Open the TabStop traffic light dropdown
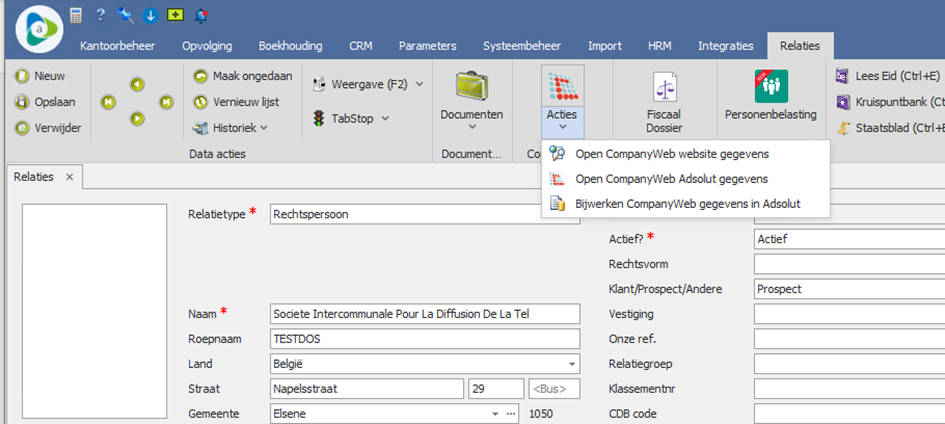The height and width of the screenshot is (424, 945). point(350,118)
